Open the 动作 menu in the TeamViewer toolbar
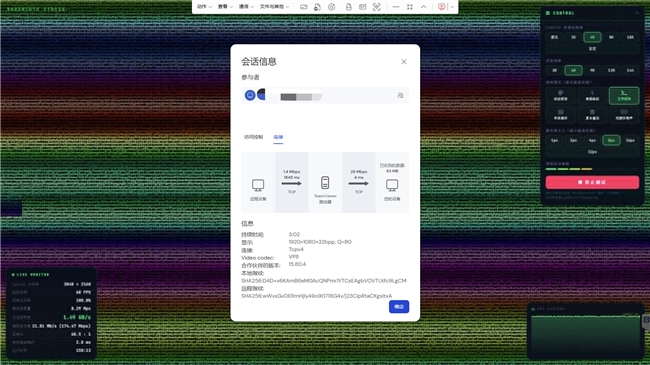This screenshot has width=650, height=365. [x=204, y=7]
